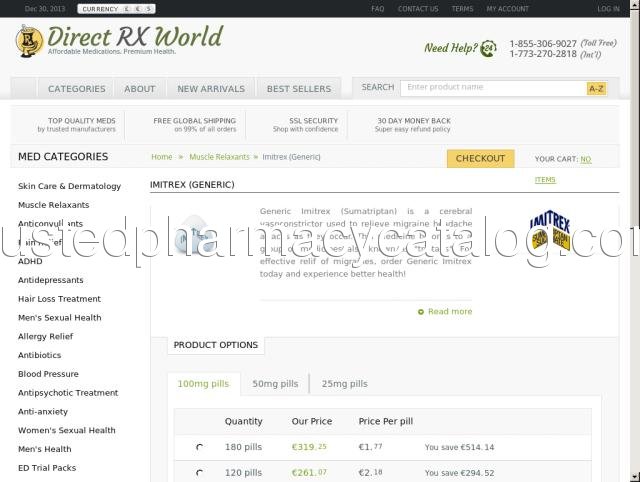Open Skin Care & Dermatology category
Screen dimensions: 640x482
click(69, 186)
